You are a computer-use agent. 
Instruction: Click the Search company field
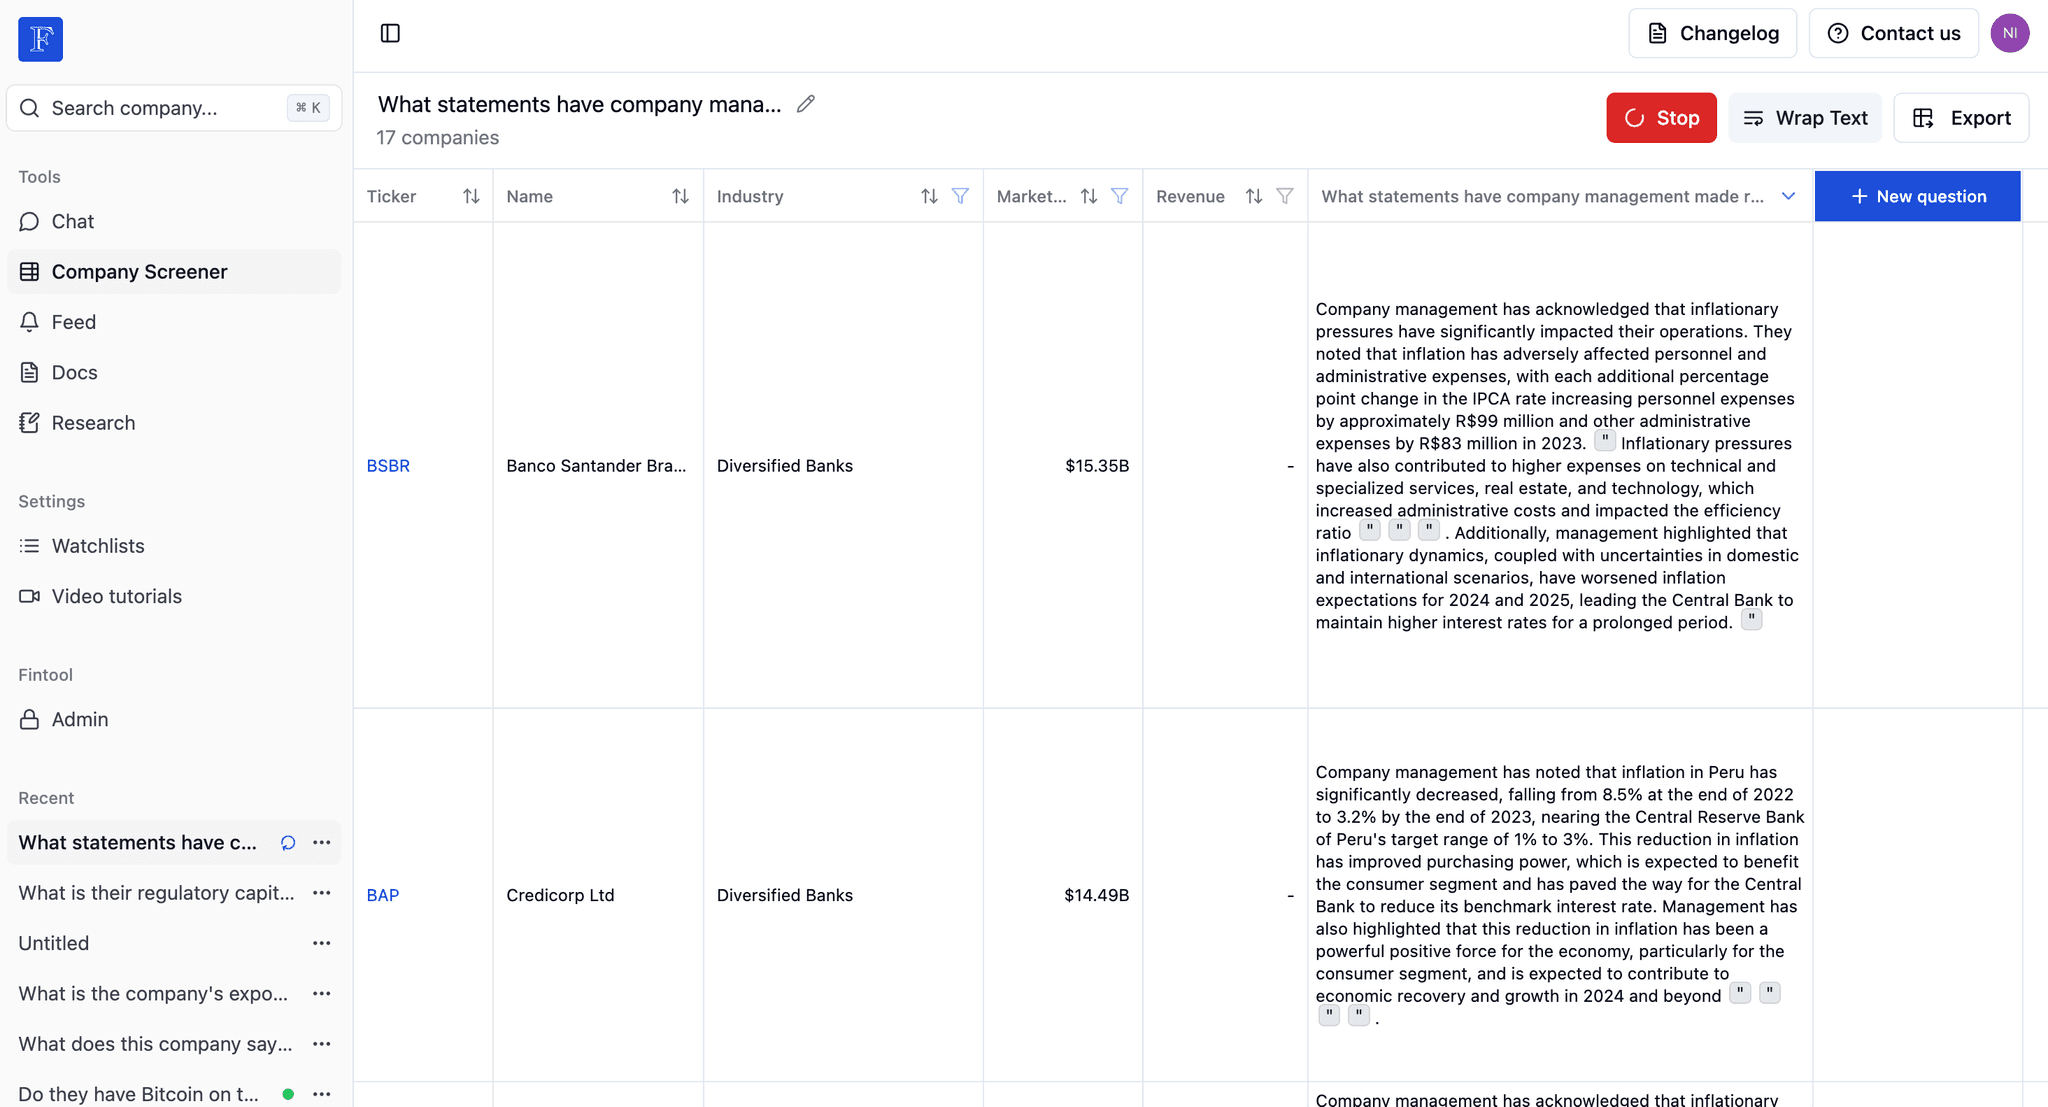[174, 108]
